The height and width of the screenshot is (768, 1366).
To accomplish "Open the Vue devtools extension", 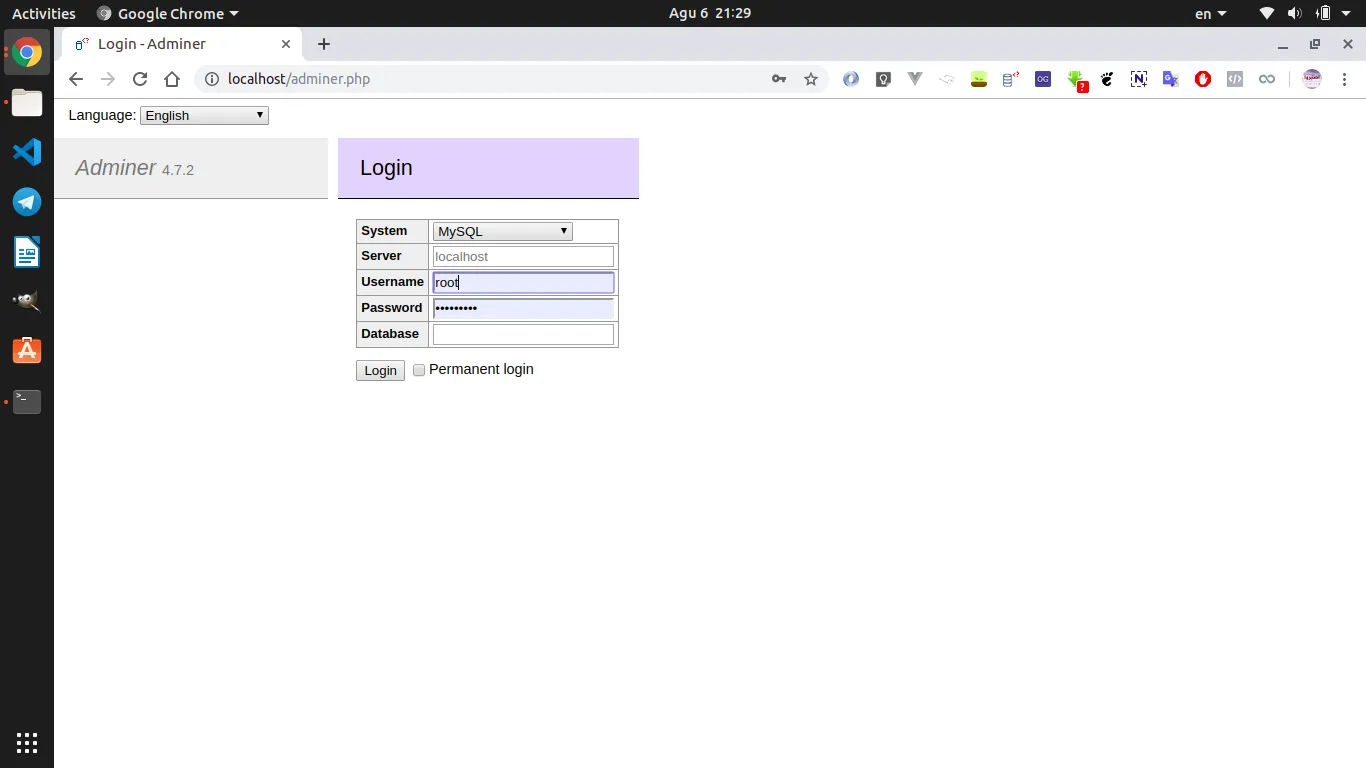I will pos(915,79).
